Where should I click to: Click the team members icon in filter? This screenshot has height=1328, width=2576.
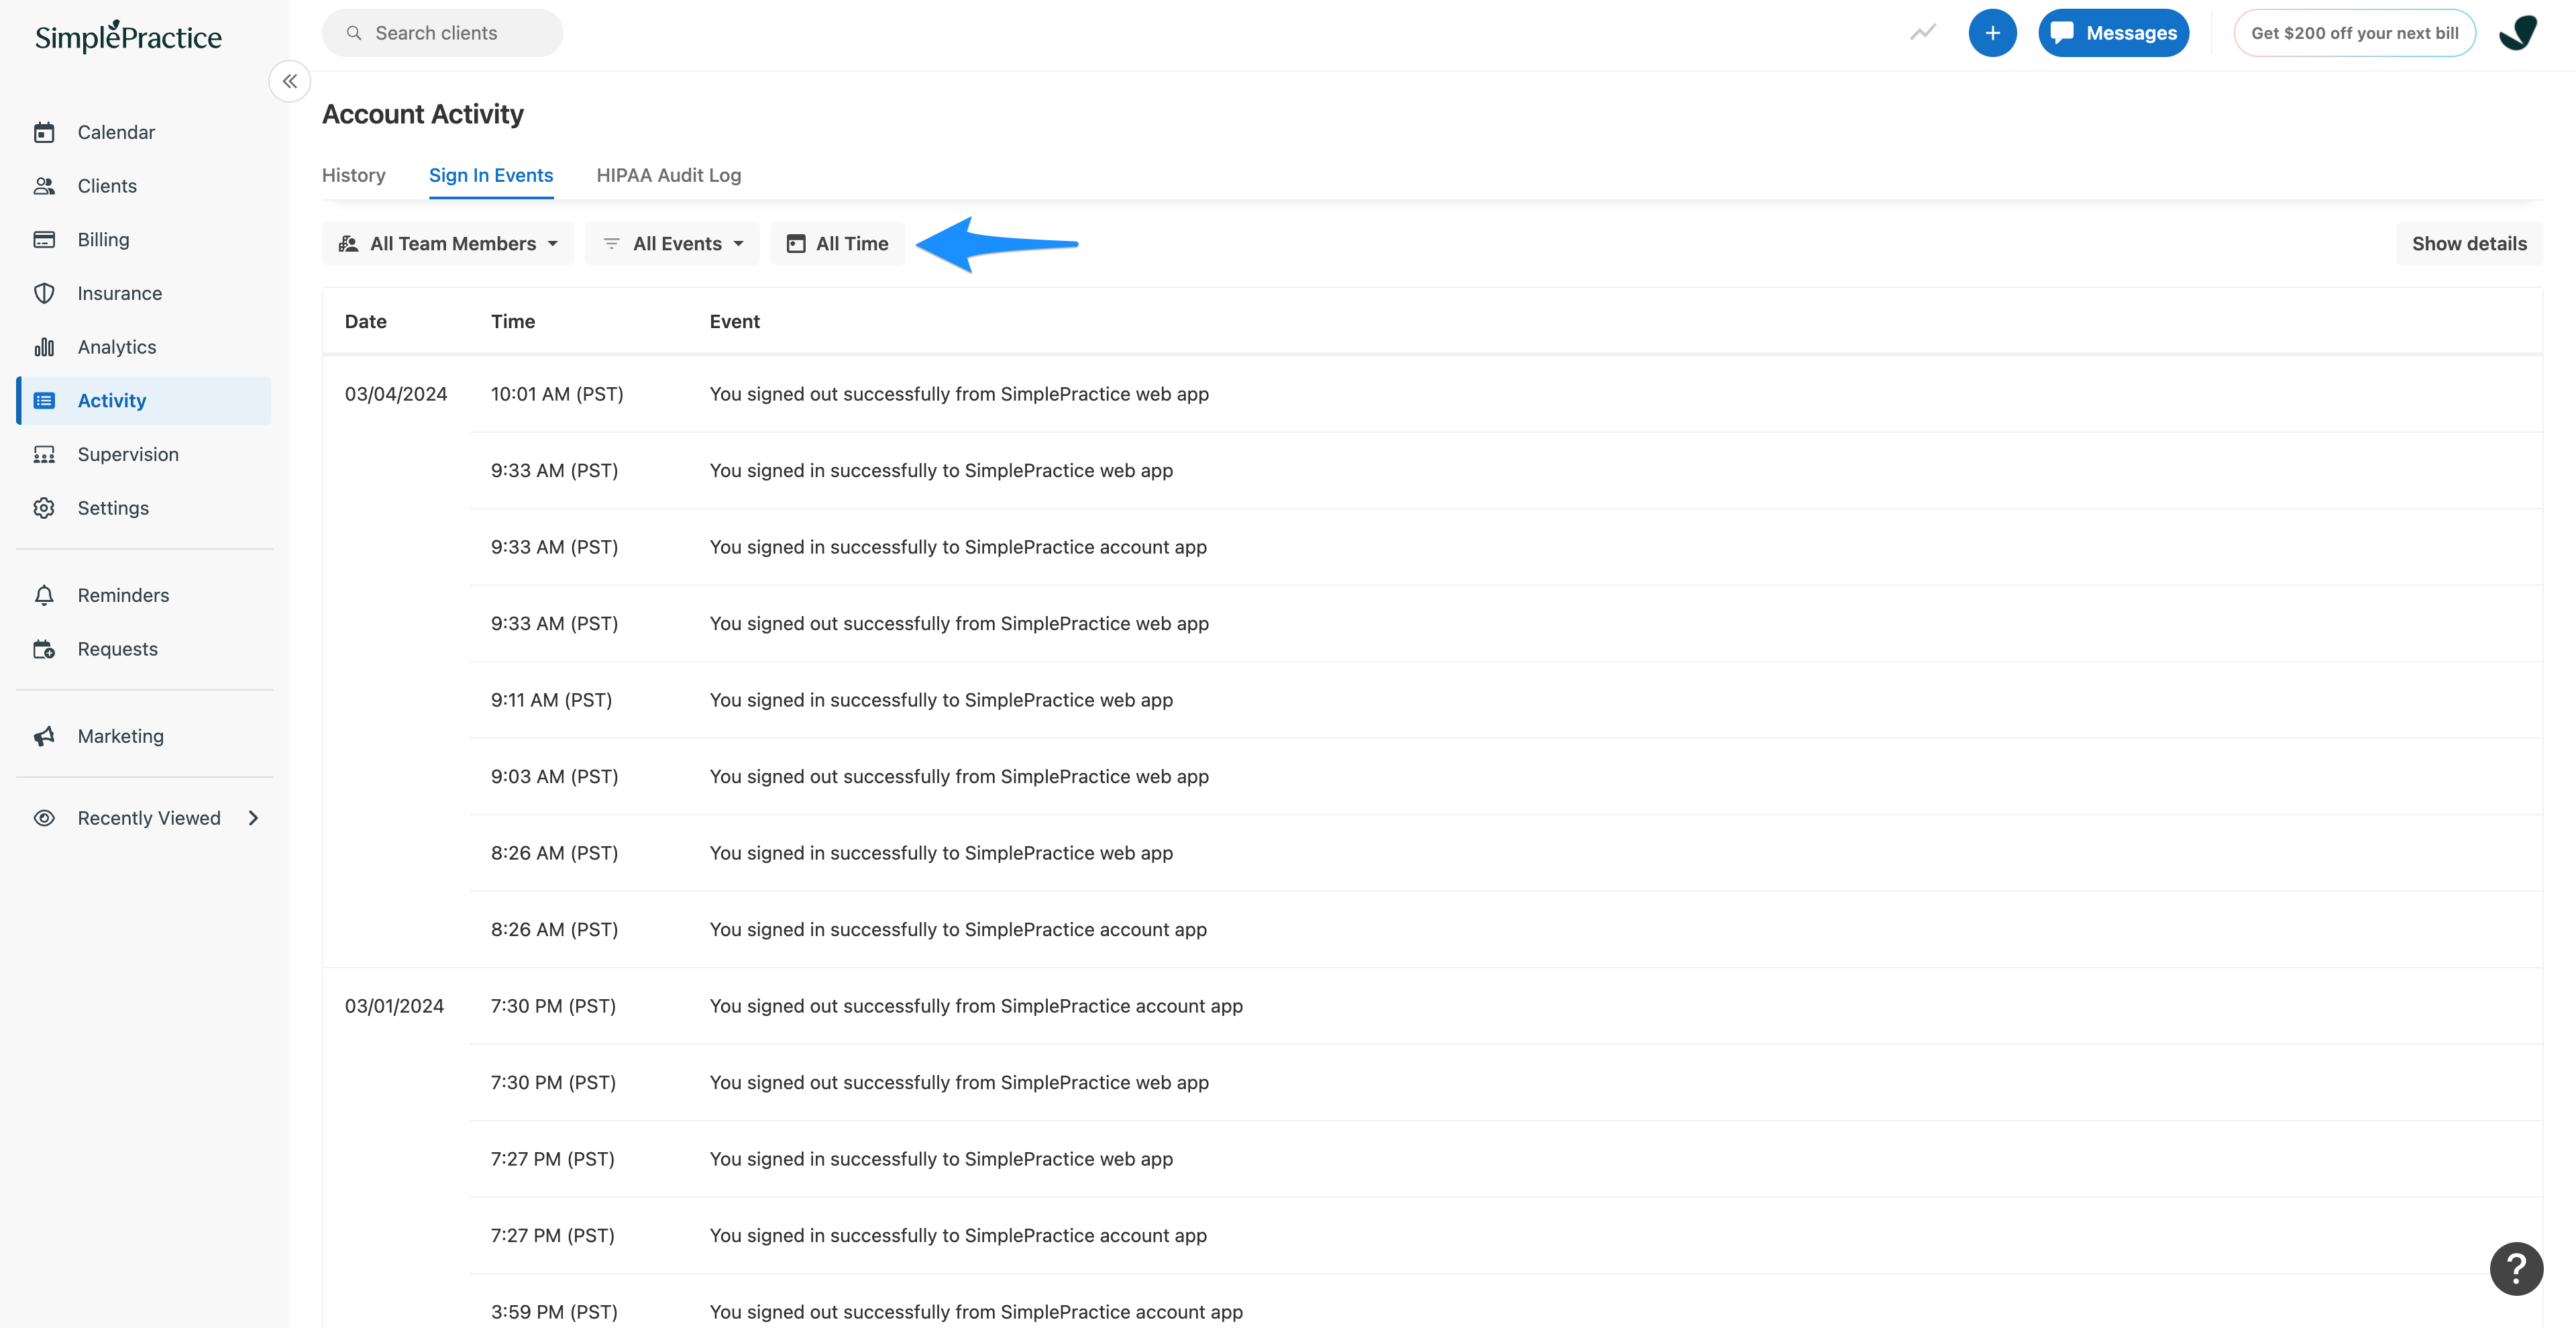point(348,244)
